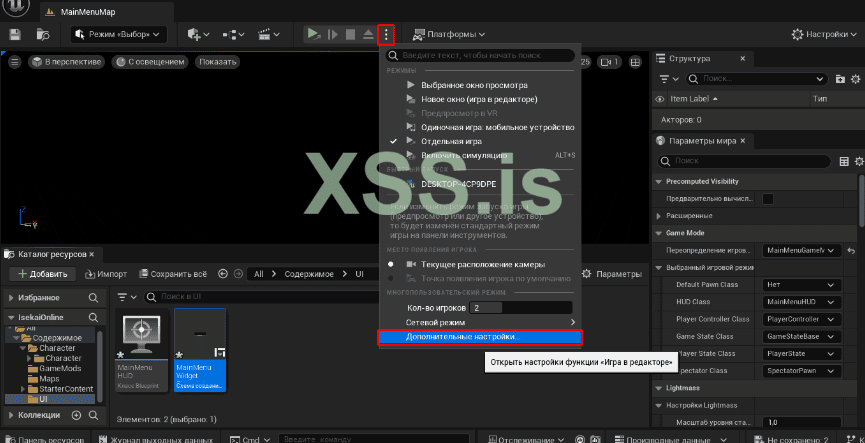Click the outliner add folder icon

840,79
